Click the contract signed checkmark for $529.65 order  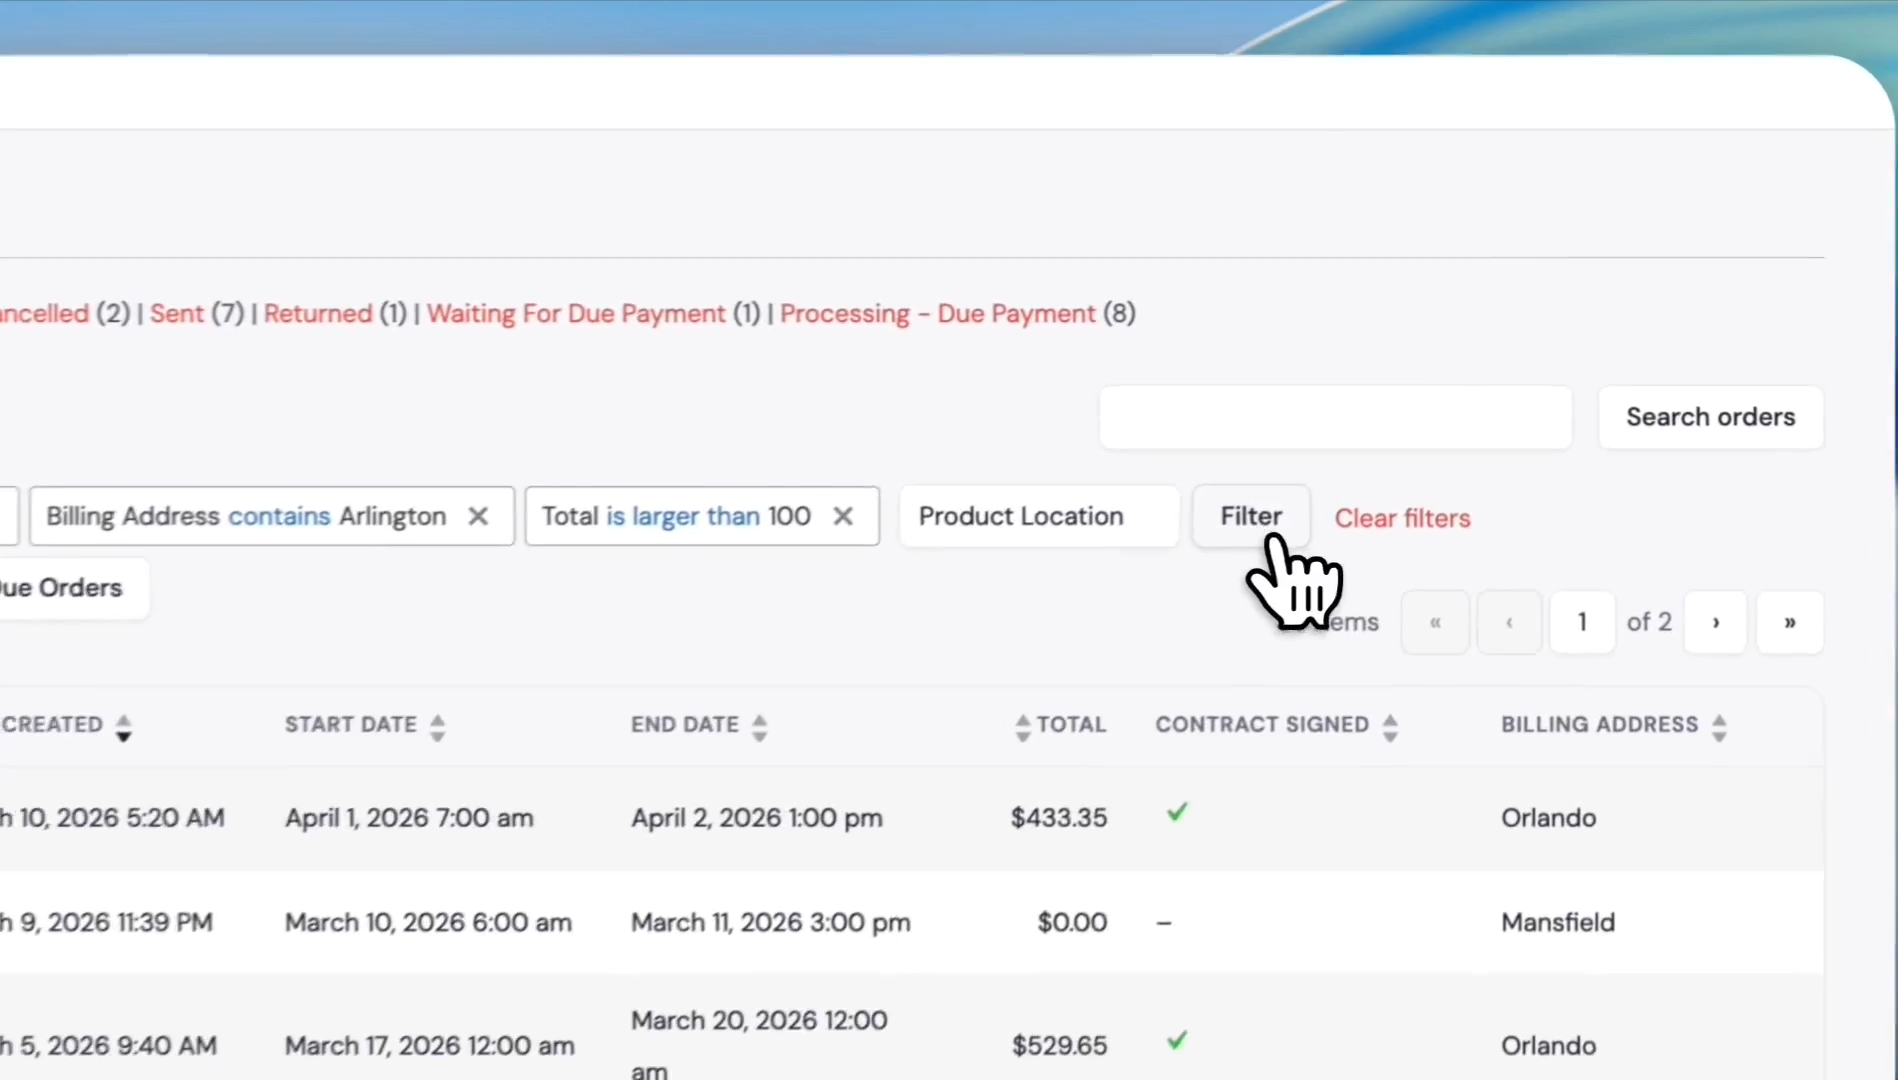coord(1177,1041)
